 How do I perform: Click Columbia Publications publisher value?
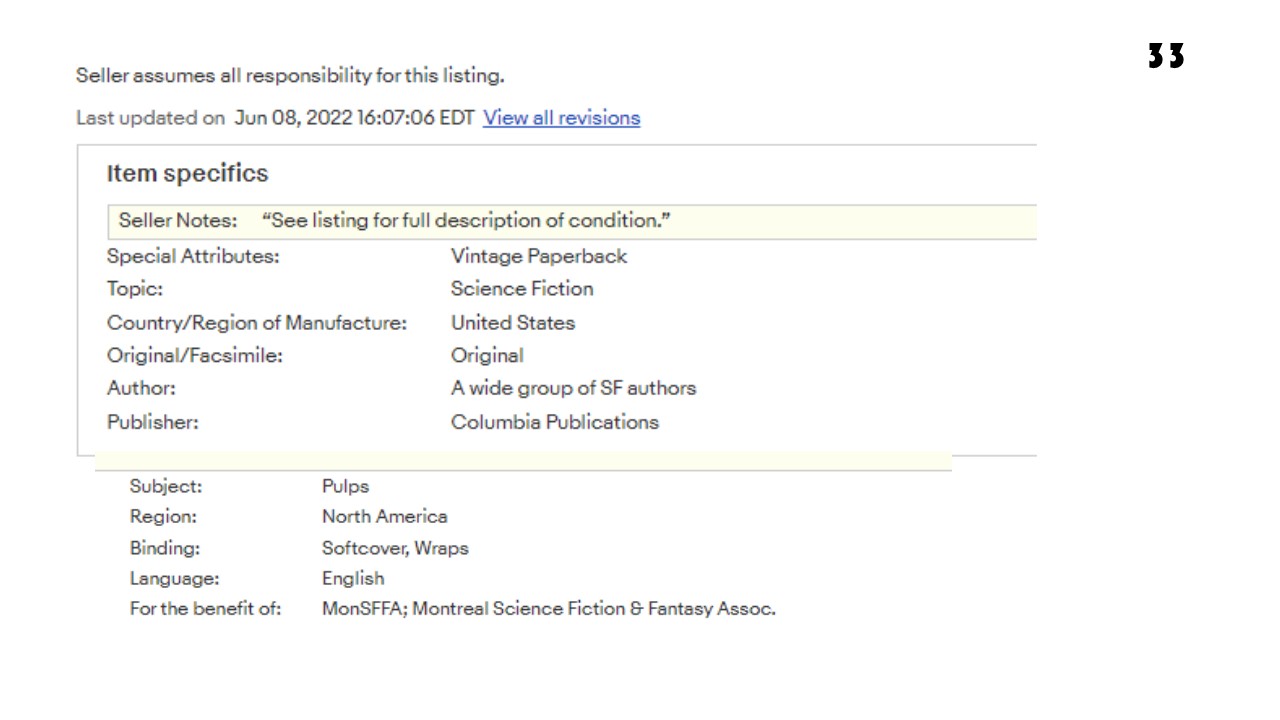554,422
